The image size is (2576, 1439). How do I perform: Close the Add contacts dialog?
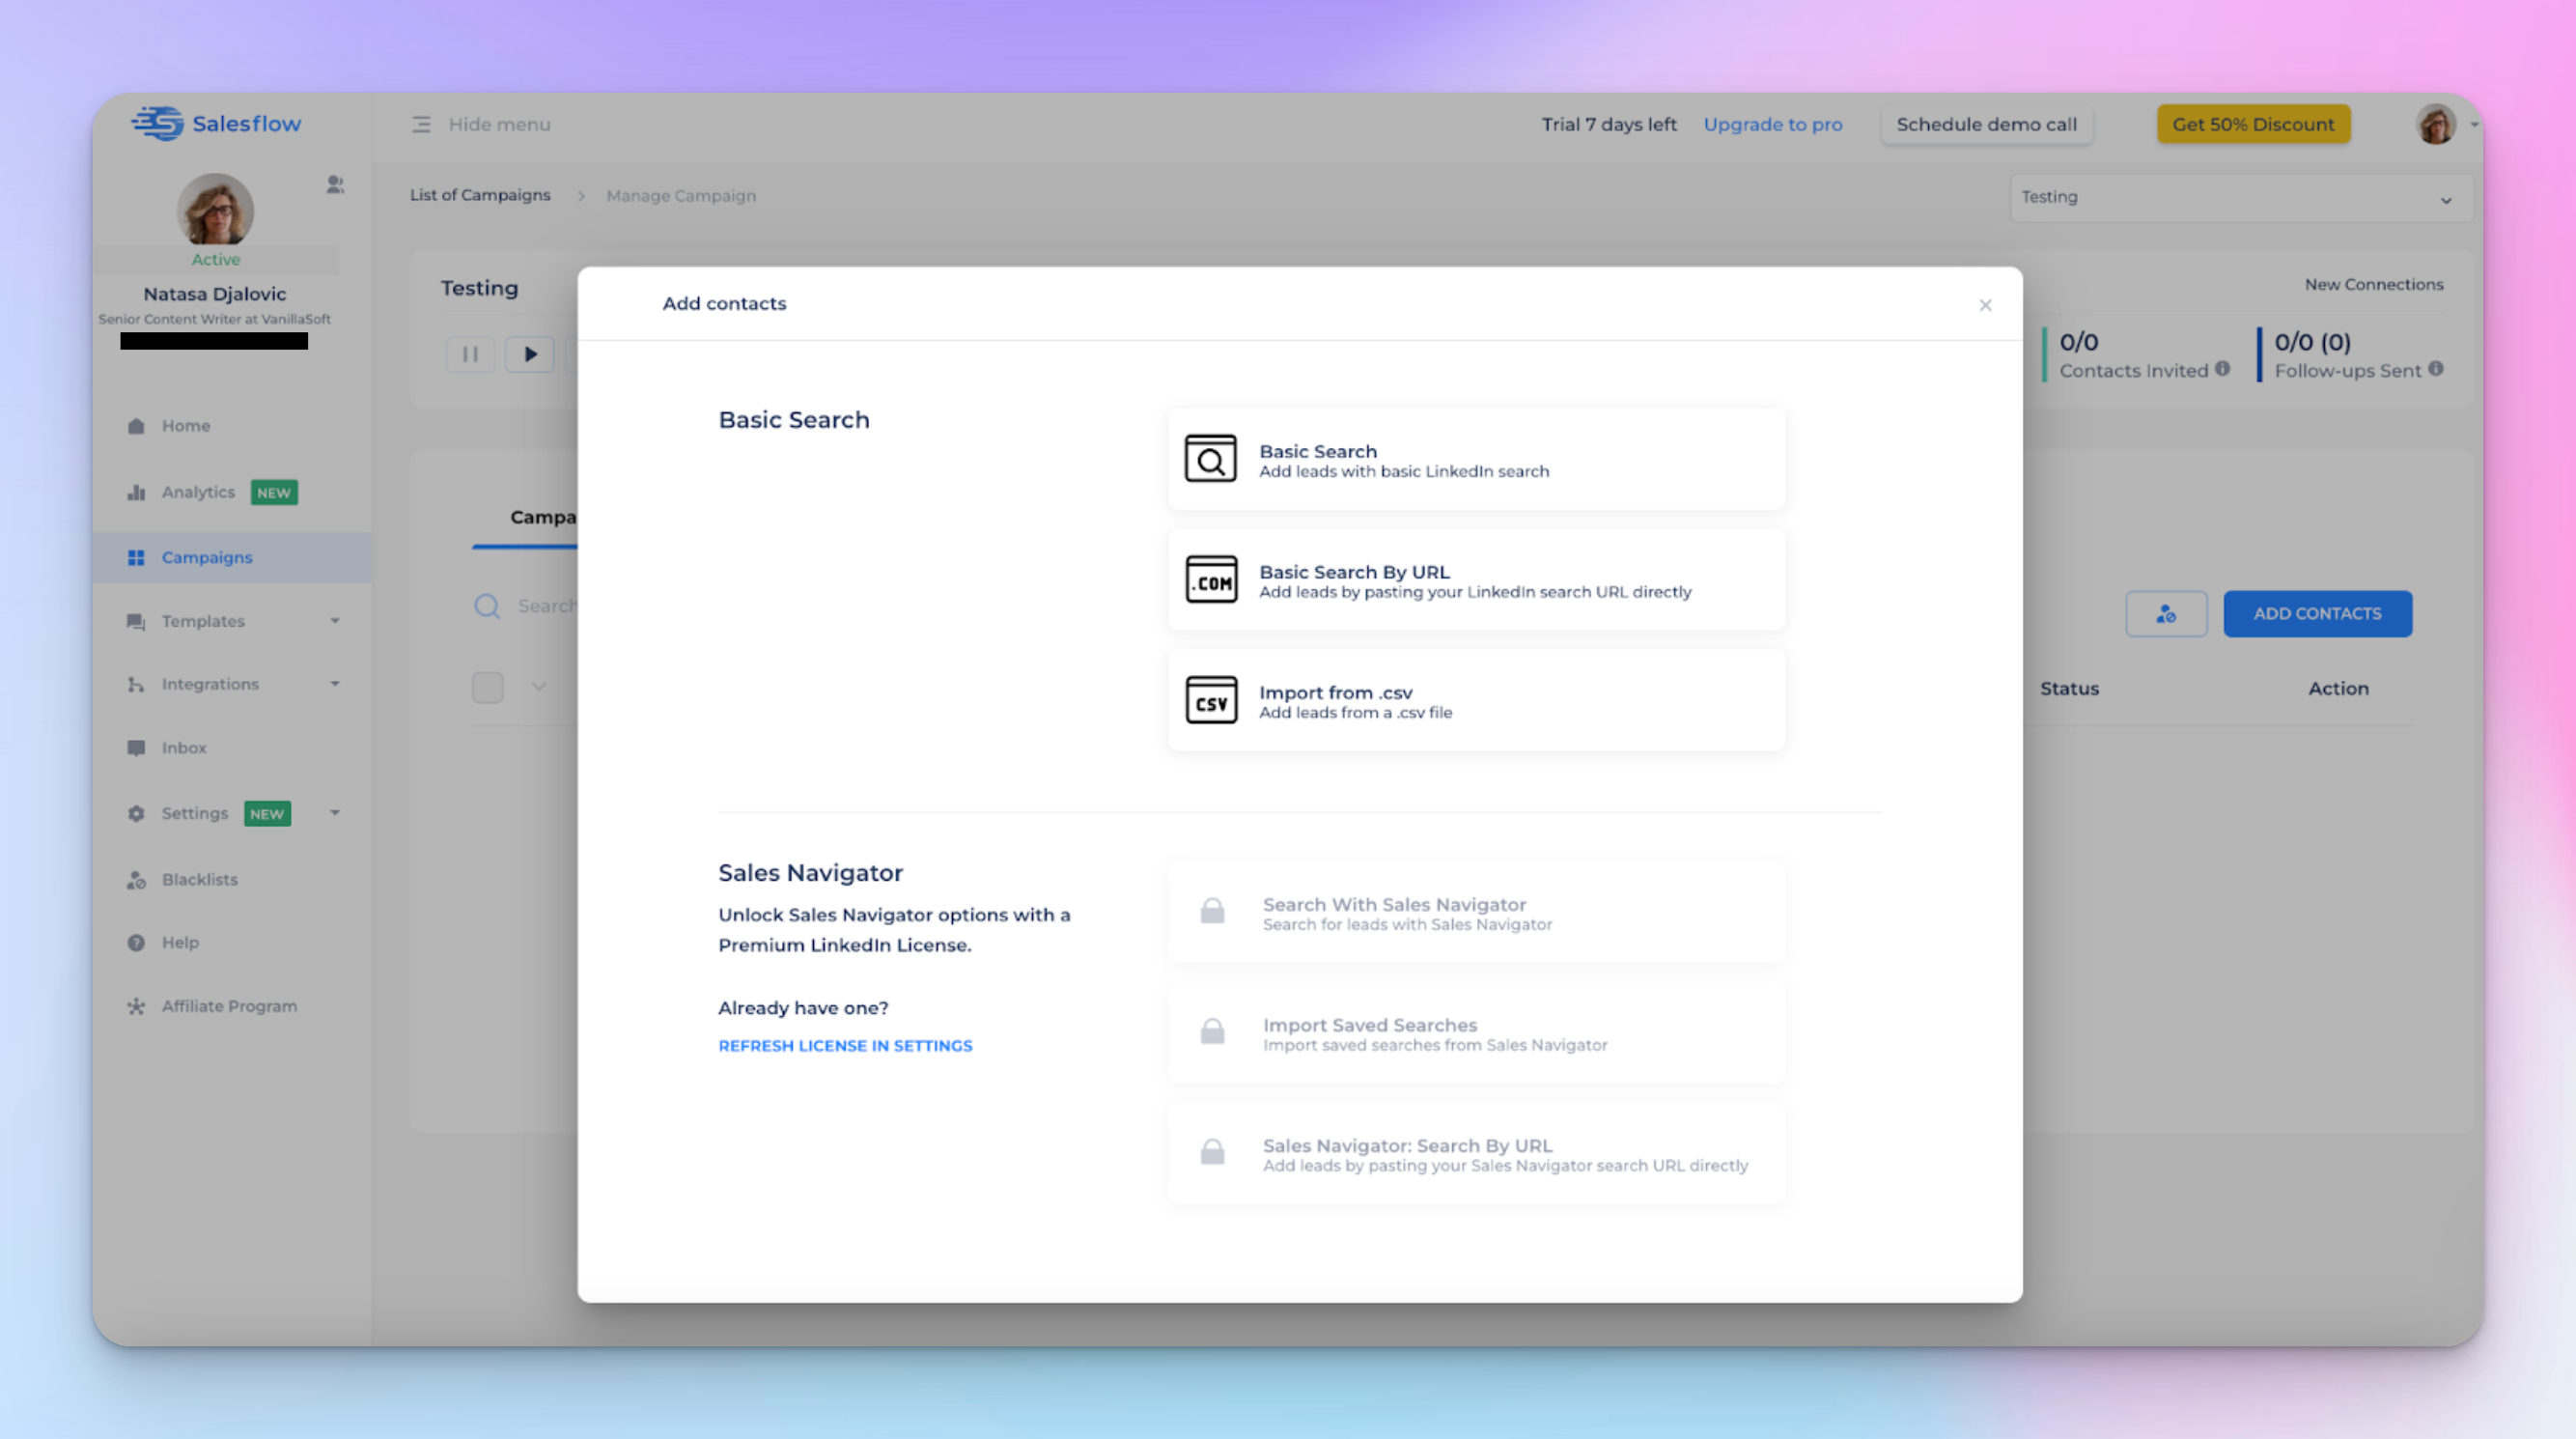tap(1985, 305)
